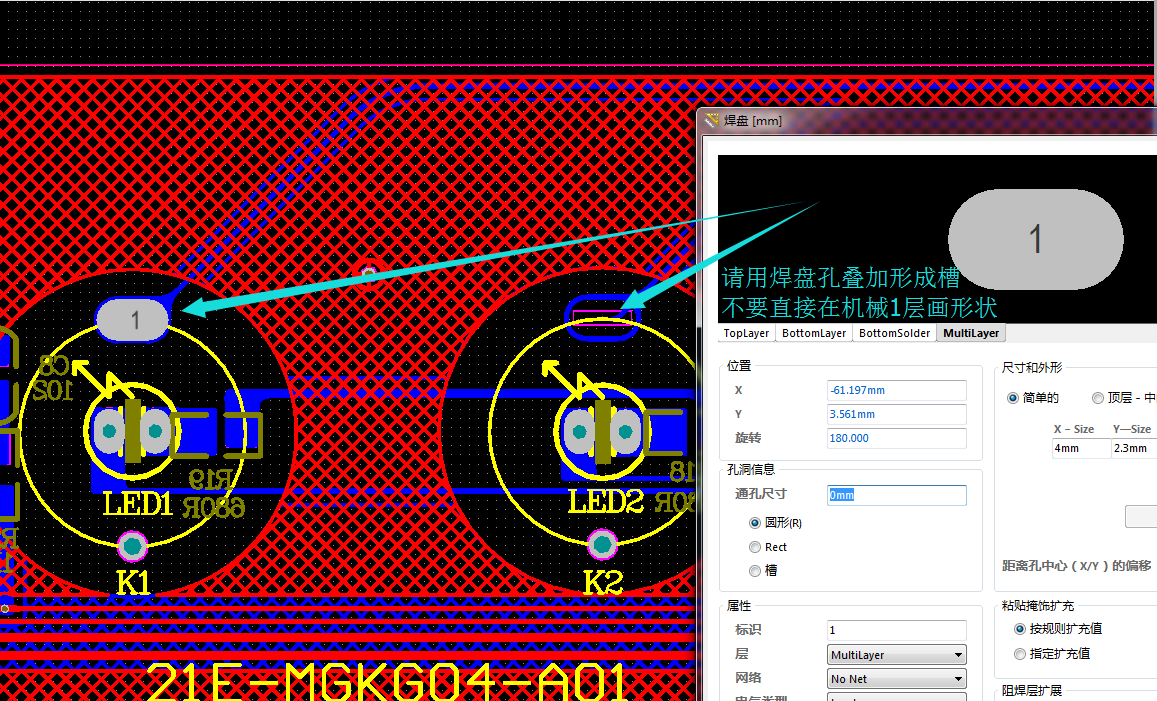This screenshot has height=701, width=1157.
Task: Click the 旋转 rotation input field
Action: (x=896, y=438)
